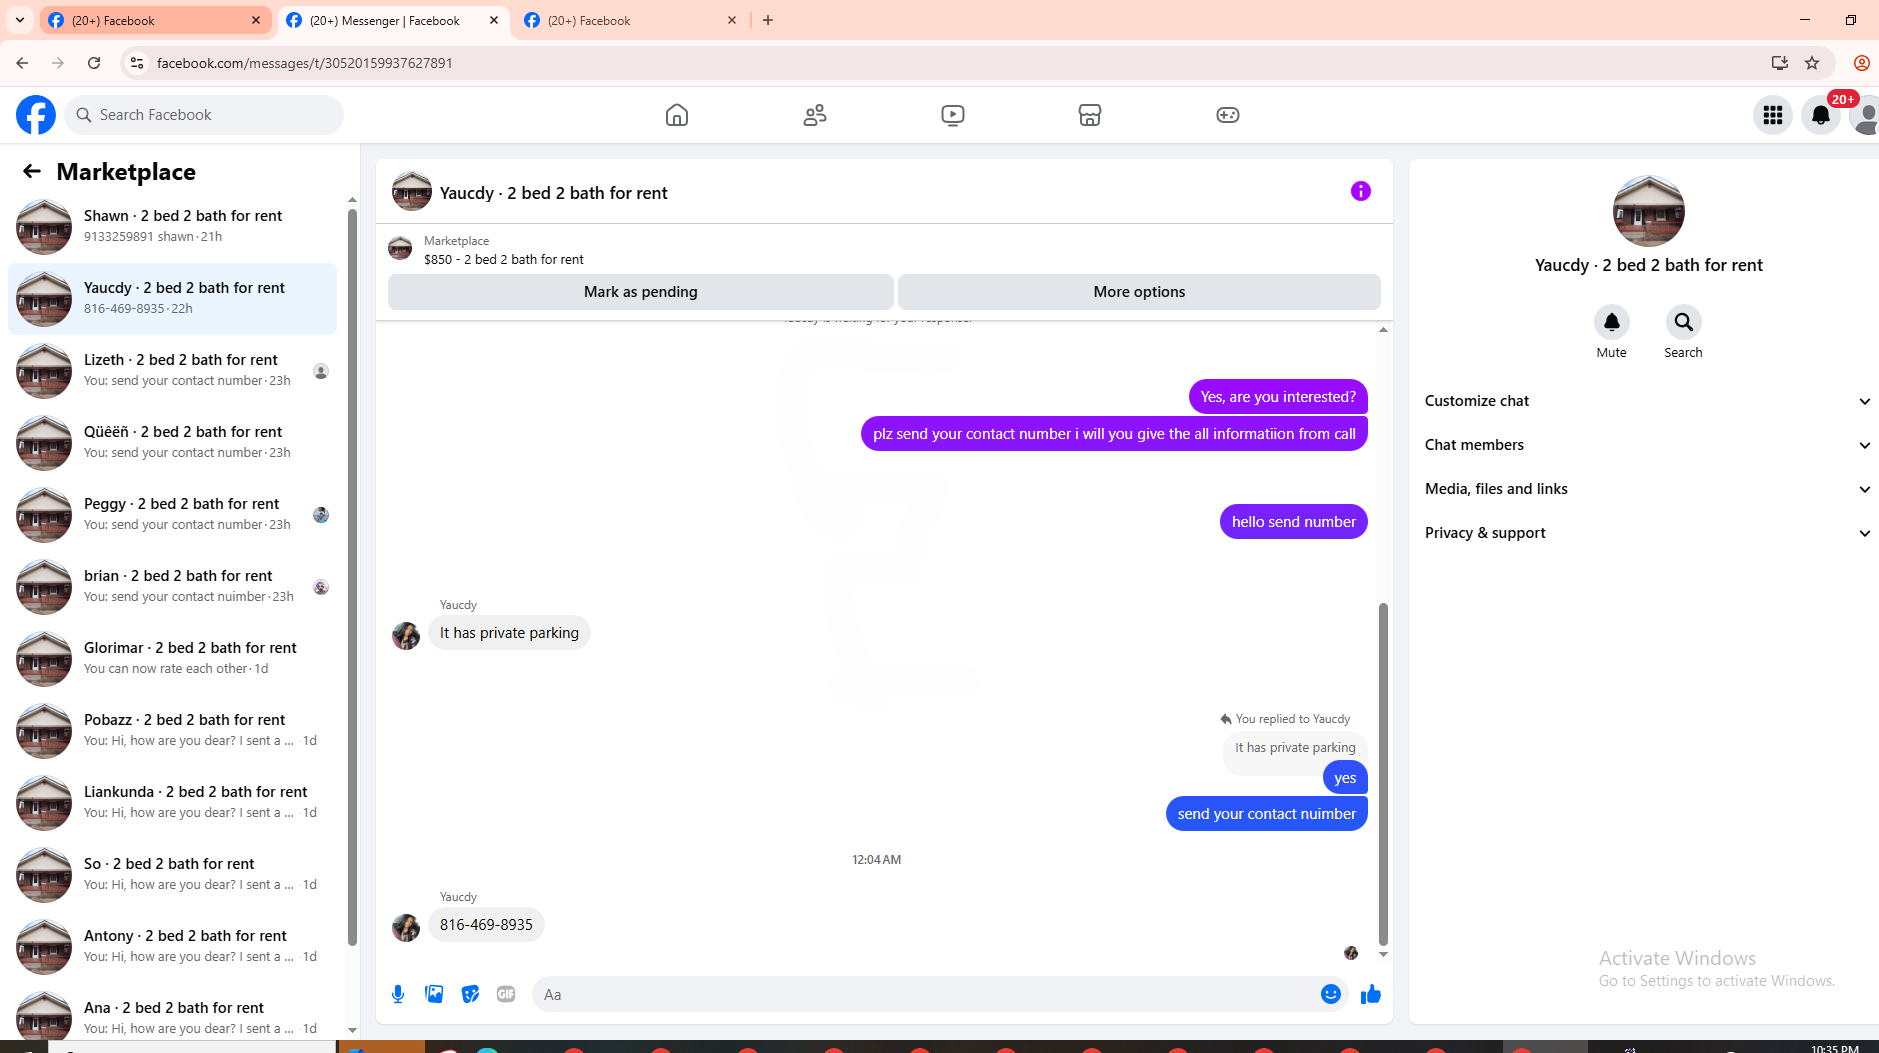Reload the page in browser
The height and width of the screenshot is (1053, 1879).
click(94, 63)
